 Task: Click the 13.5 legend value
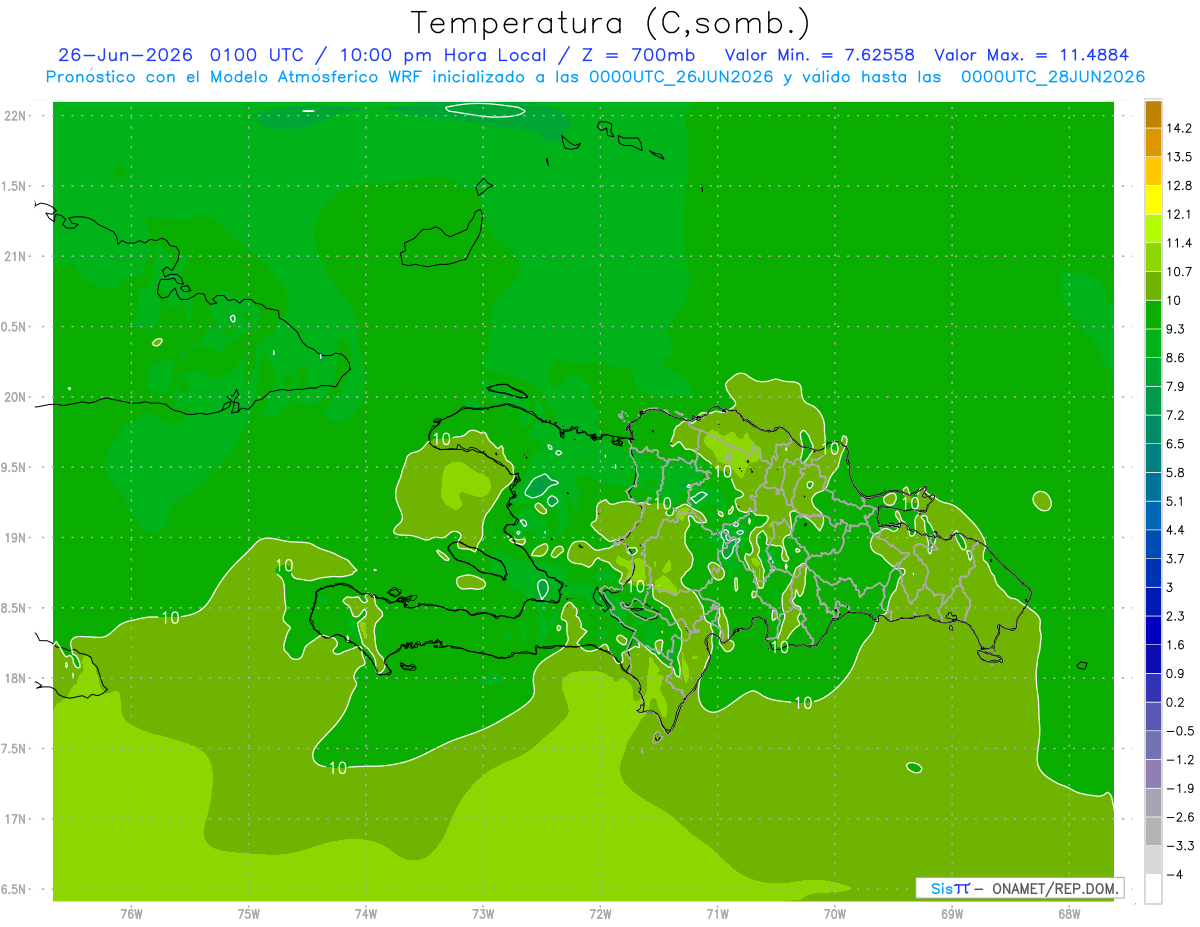pyautogui.click(x=1179, y=157)
